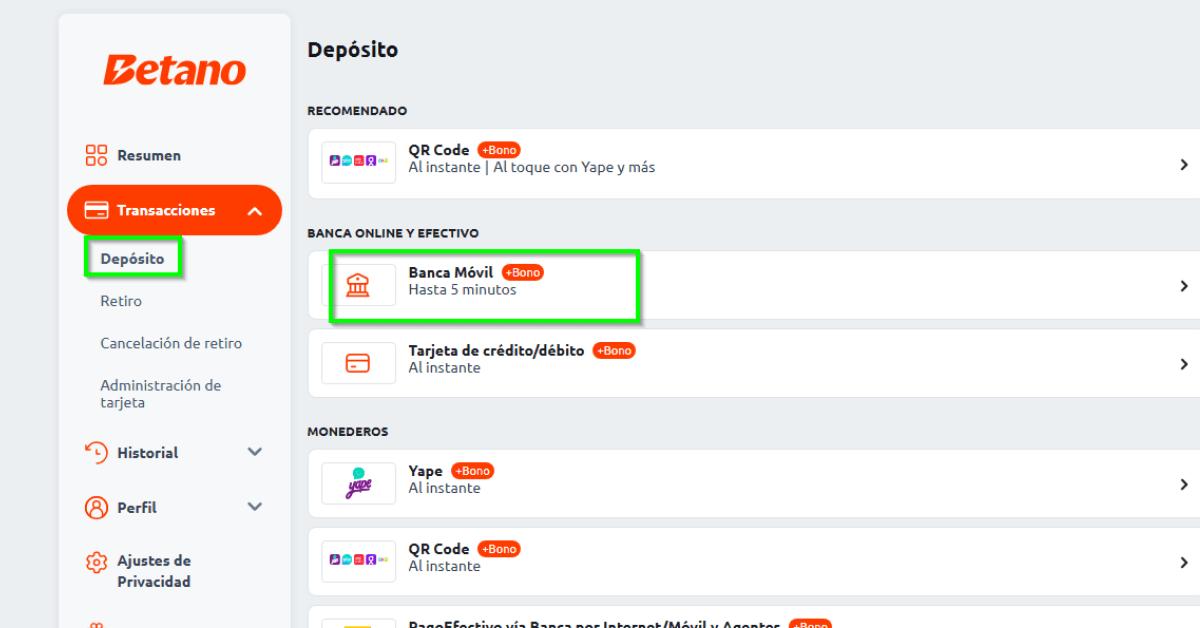Click +Bono badge next to Banca Móvil
This screenshot has width=1200, height=628.
tap(523, 272)
